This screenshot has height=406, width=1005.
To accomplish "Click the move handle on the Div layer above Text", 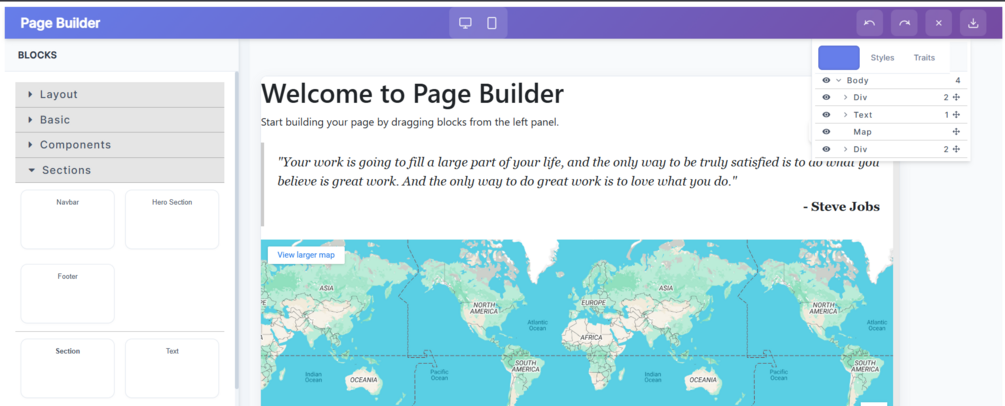I will point(956,97).
